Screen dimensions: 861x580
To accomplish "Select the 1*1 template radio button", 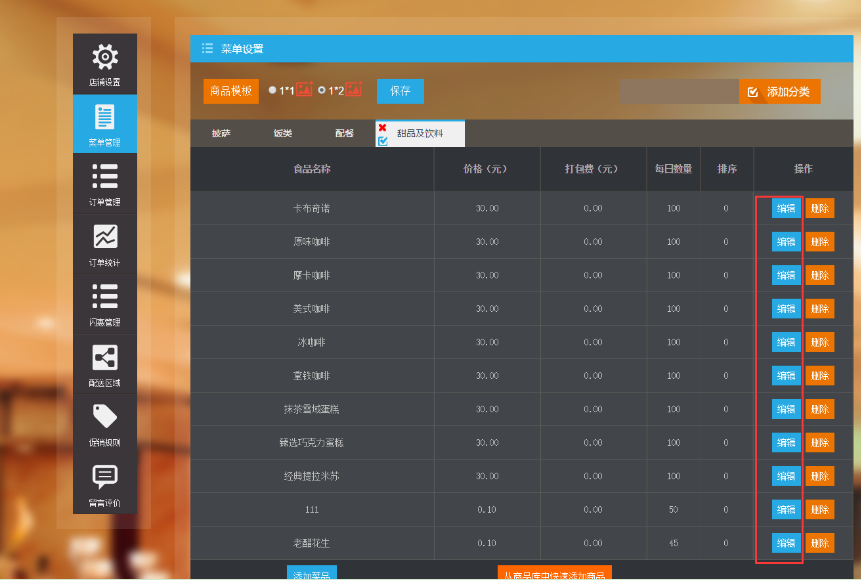I will [x=272, y=90].
